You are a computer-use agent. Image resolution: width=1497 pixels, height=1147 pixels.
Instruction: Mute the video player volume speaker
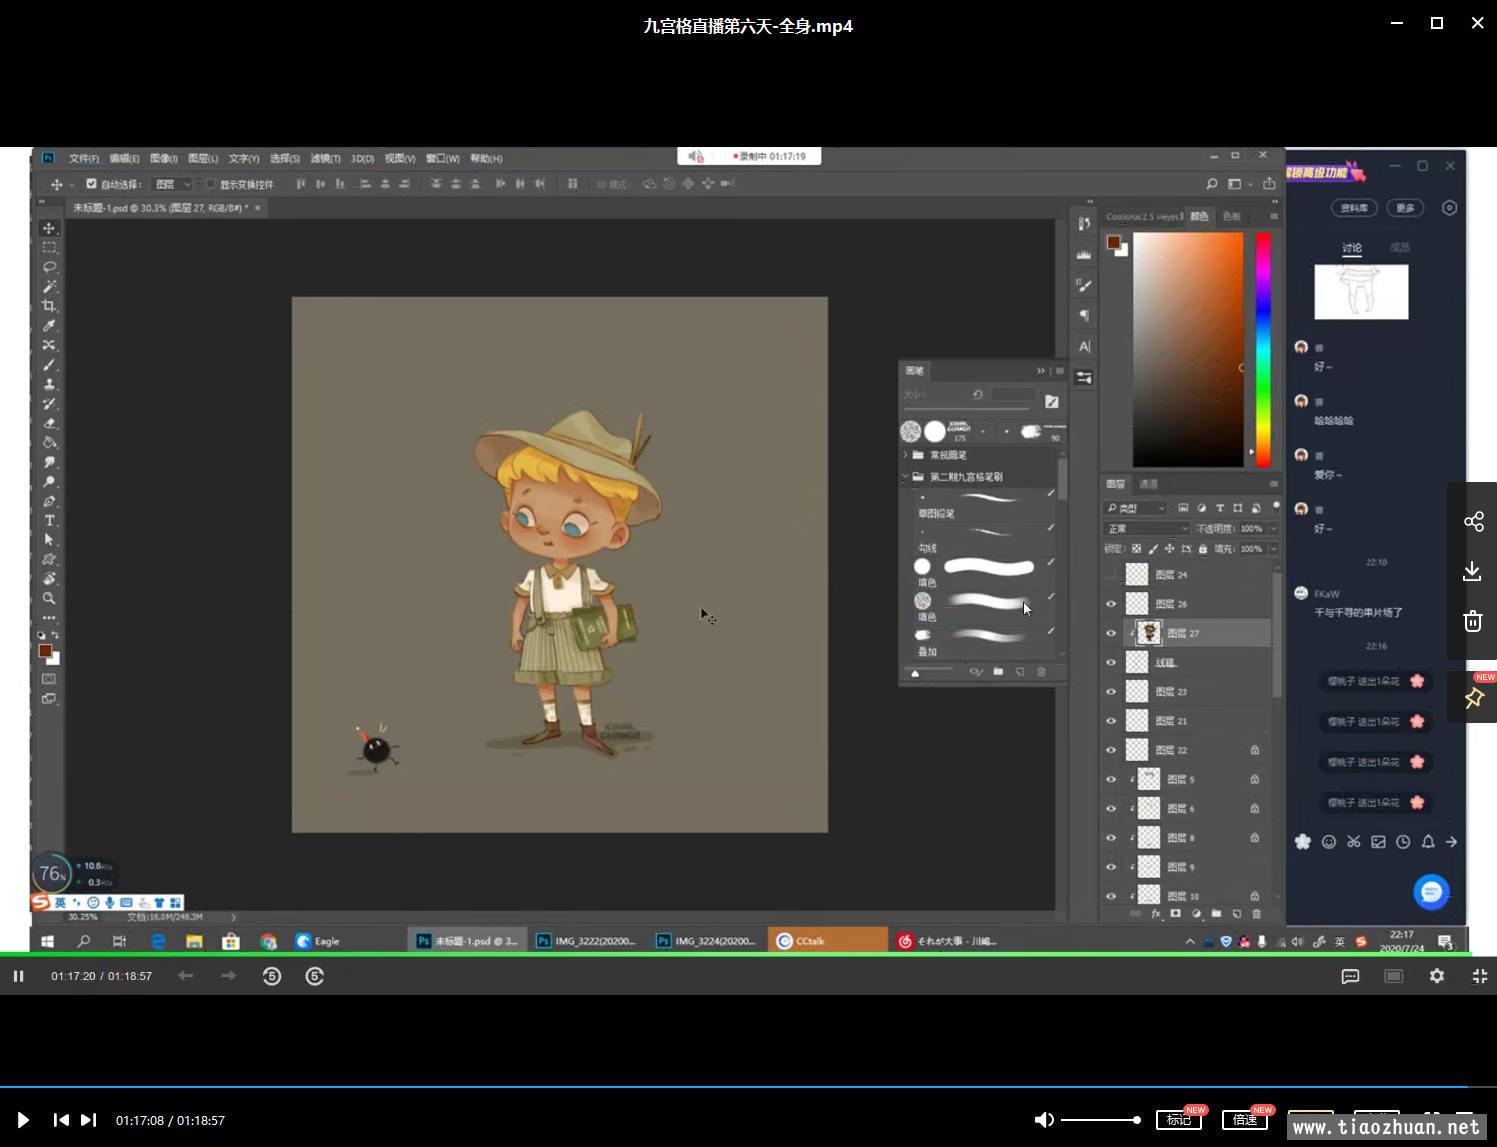(x=1043, y=1120)
